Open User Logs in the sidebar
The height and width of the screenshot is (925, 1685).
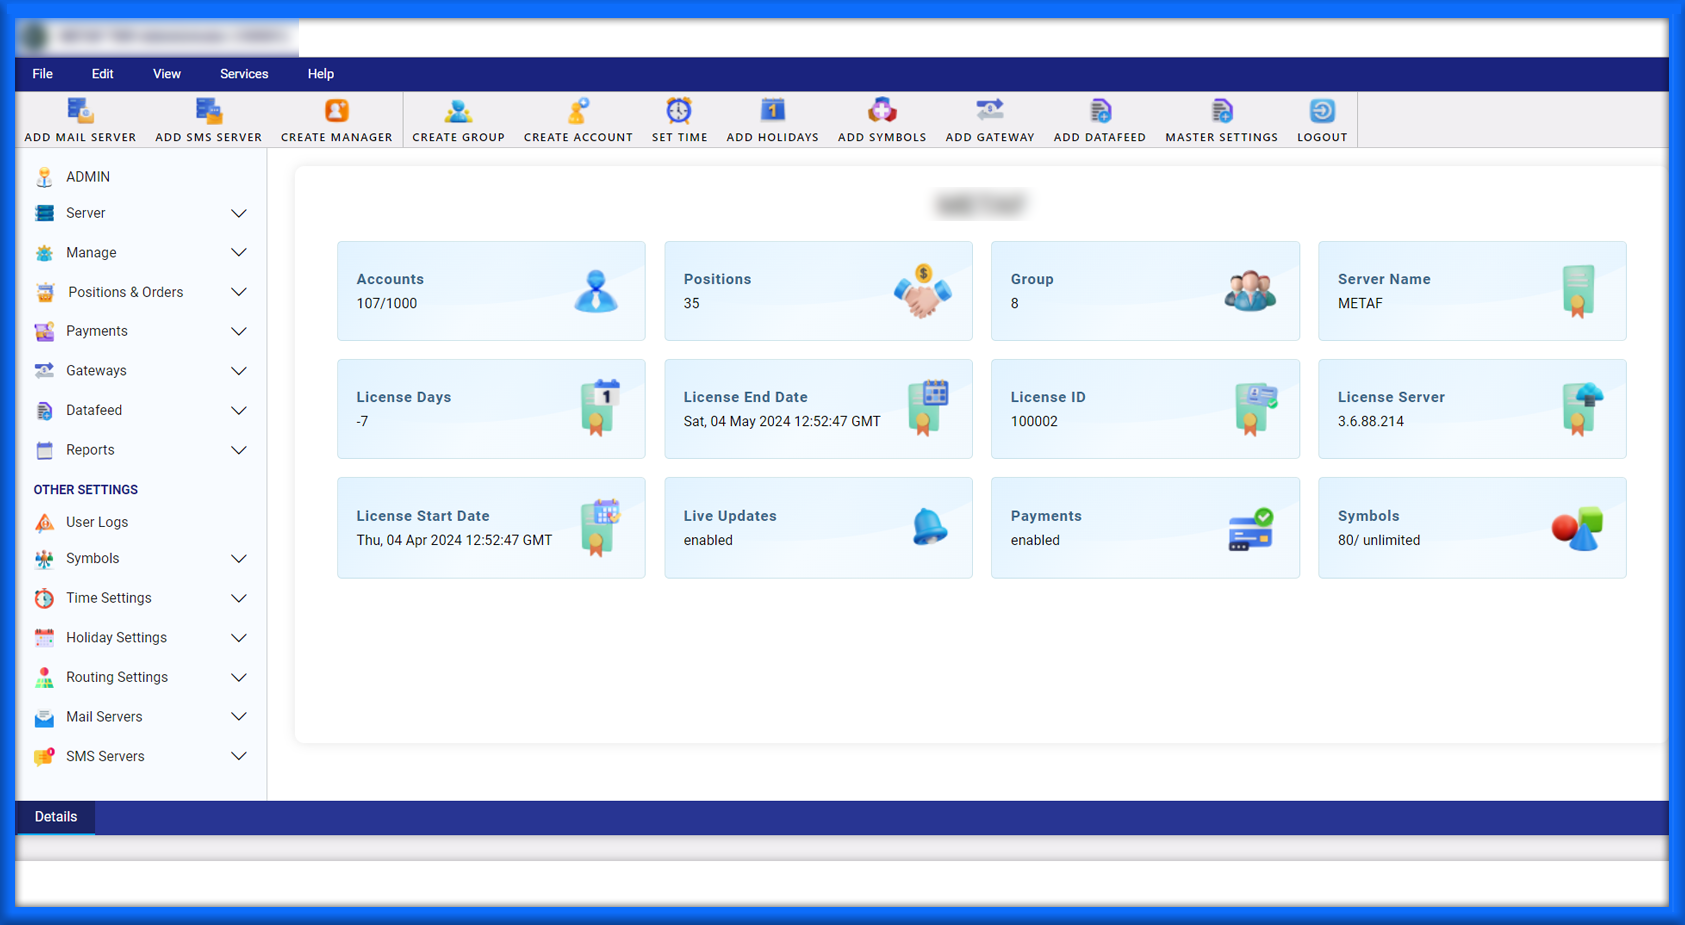pyautogui.click(x=96, y=522)
